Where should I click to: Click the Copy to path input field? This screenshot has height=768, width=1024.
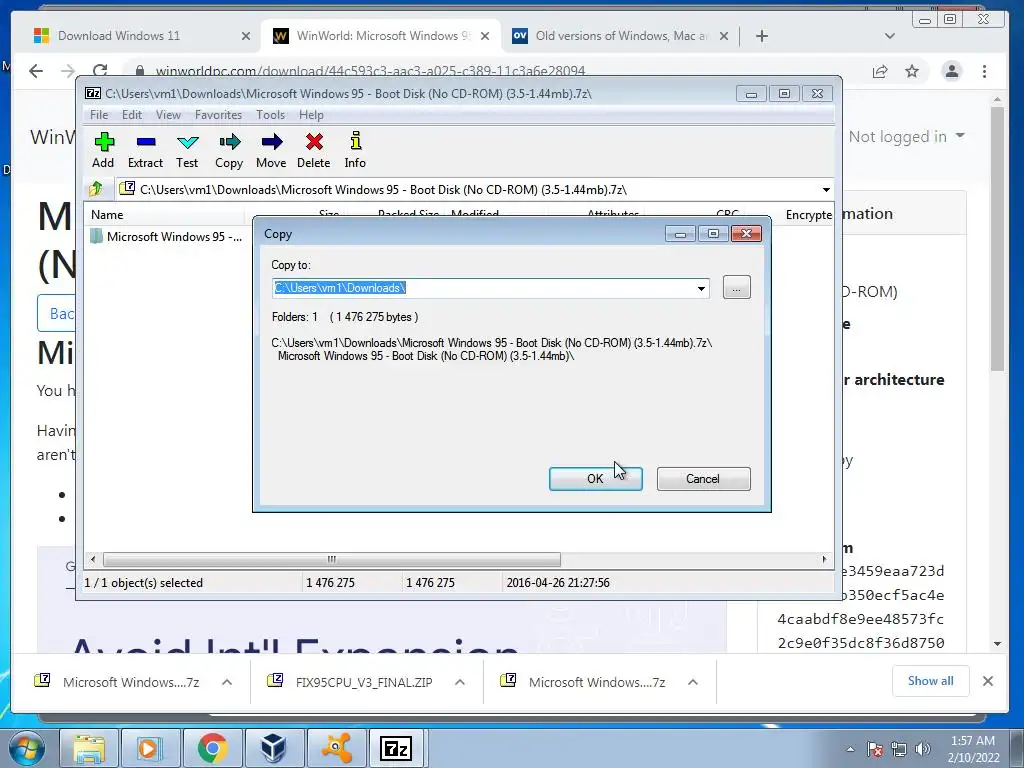click(x=483, y=289)
